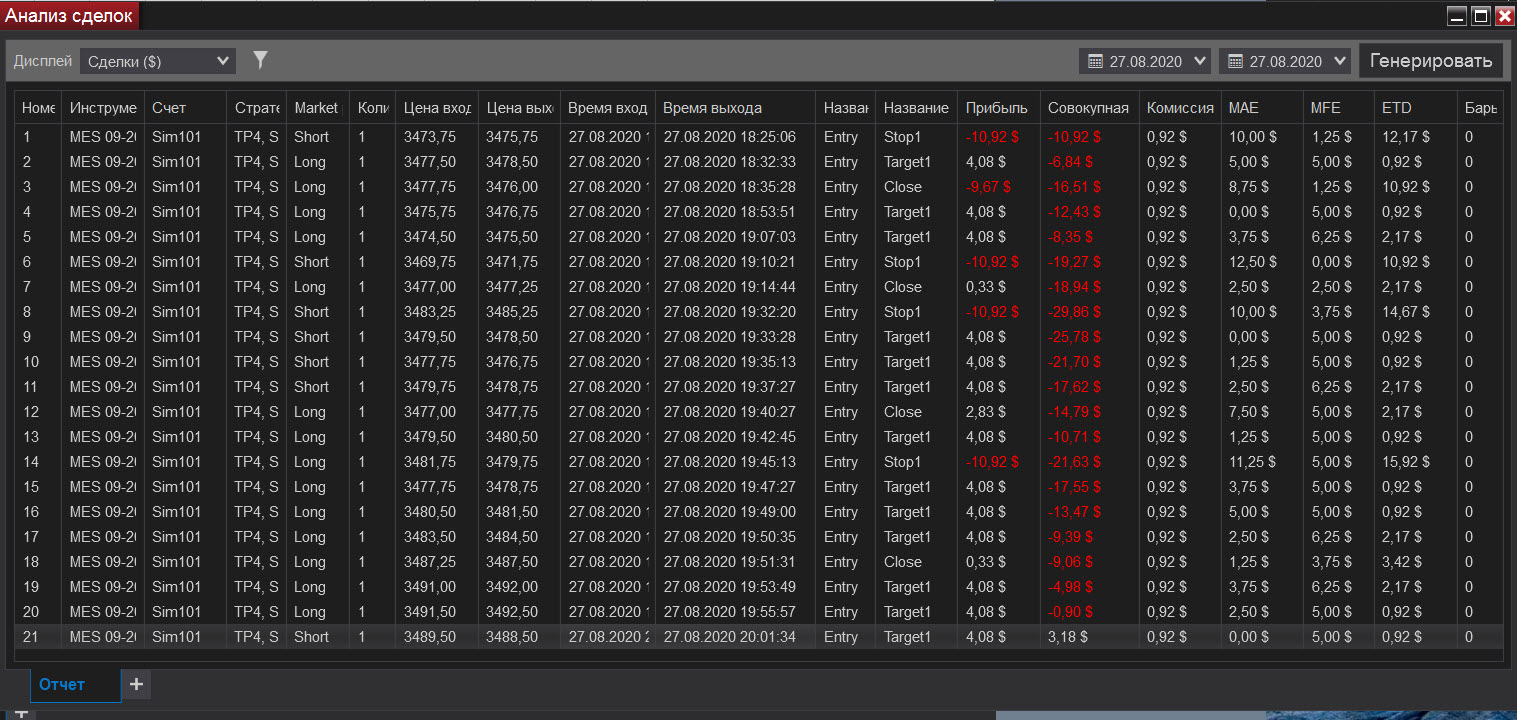Image resolution: width=1517 pixels, height=720 pixels.
Task: Sort by the ETD column header
Action: [1414, 108]
